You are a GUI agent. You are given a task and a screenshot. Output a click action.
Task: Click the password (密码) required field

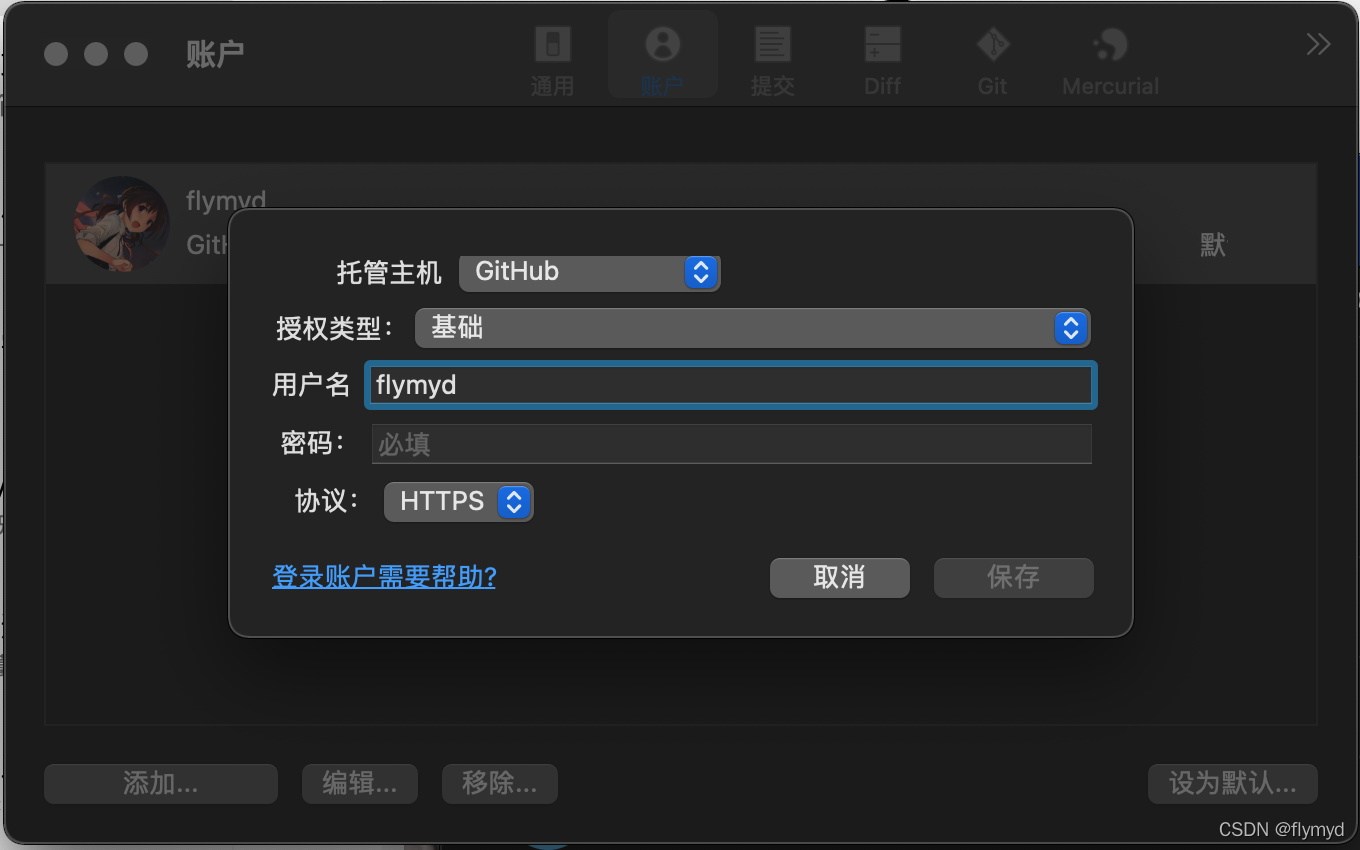[731, 443]
